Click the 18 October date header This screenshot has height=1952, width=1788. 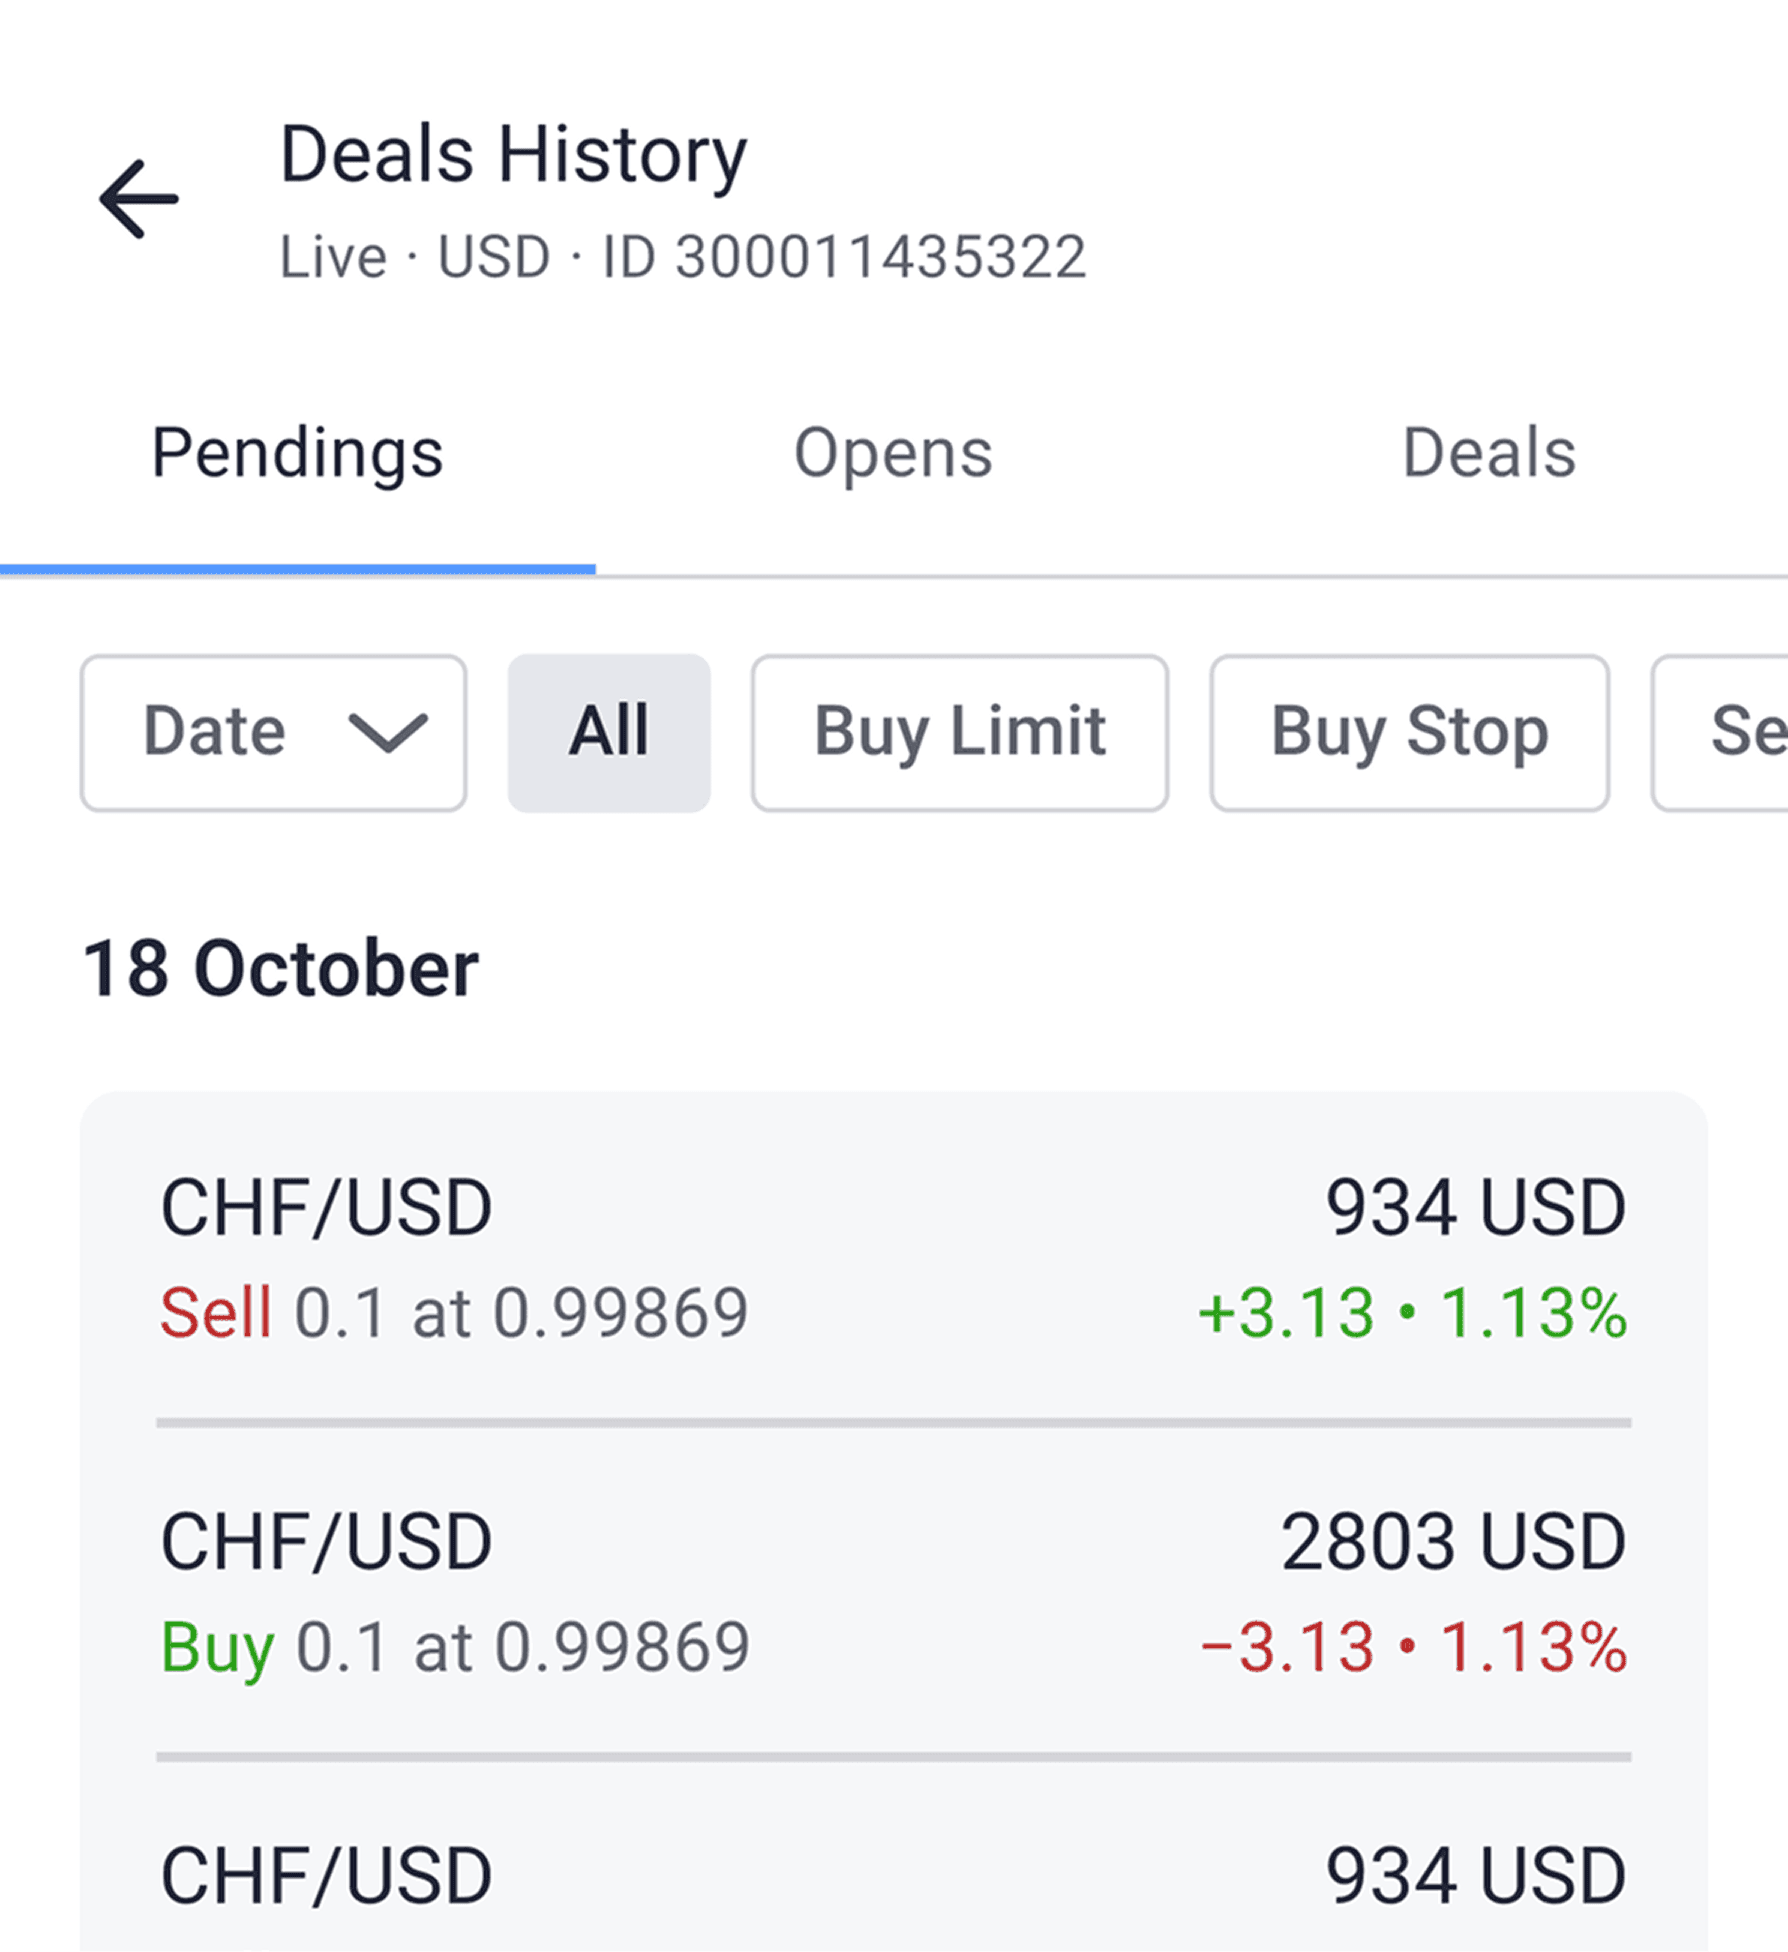pos(281,968)
